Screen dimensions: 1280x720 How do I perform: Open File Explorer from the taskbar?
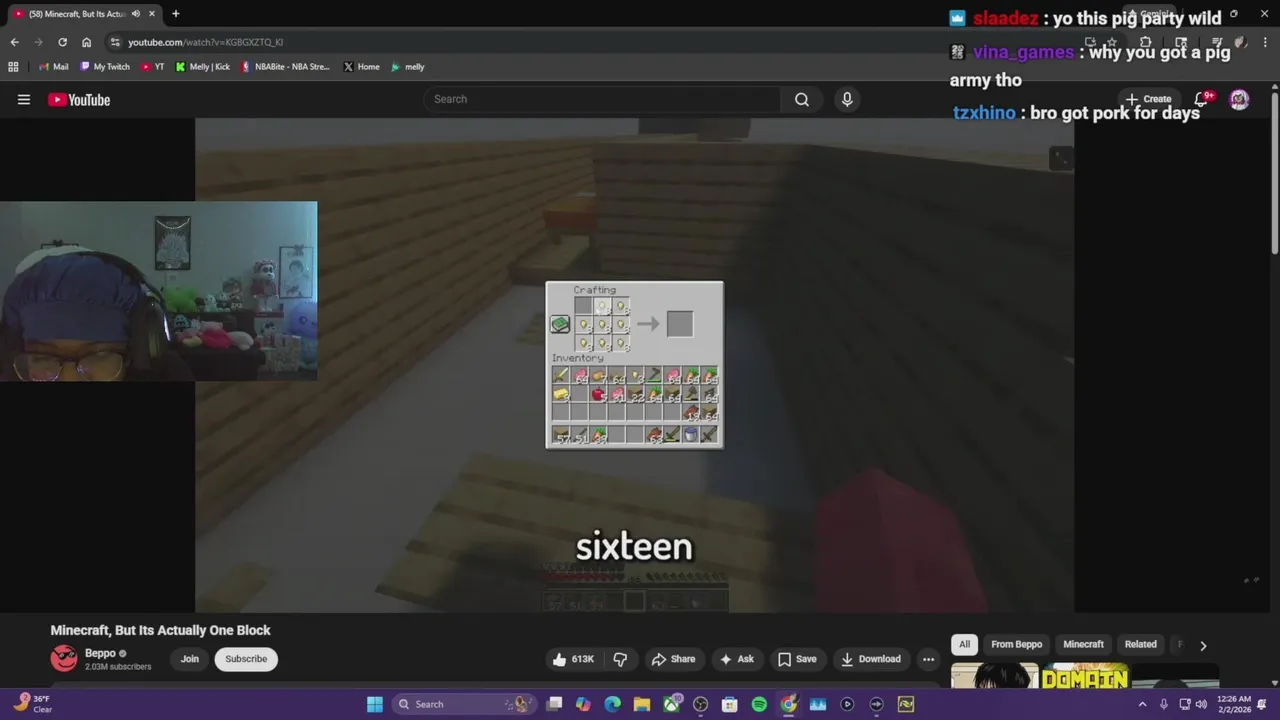(641, 704)
